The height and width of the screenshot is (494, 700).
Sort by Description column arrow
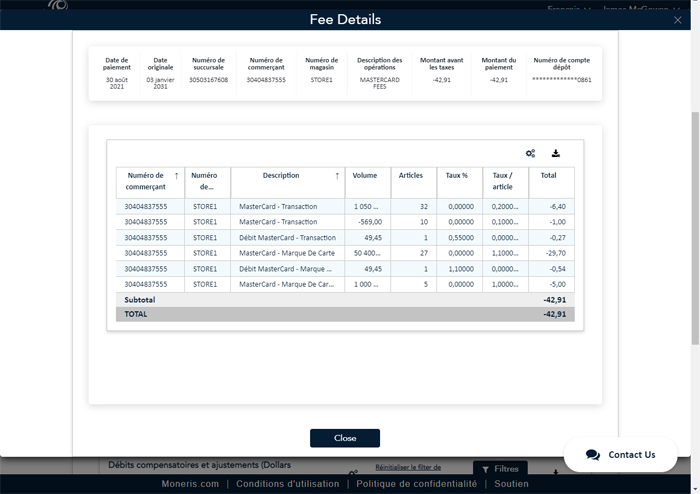point(337,176)
